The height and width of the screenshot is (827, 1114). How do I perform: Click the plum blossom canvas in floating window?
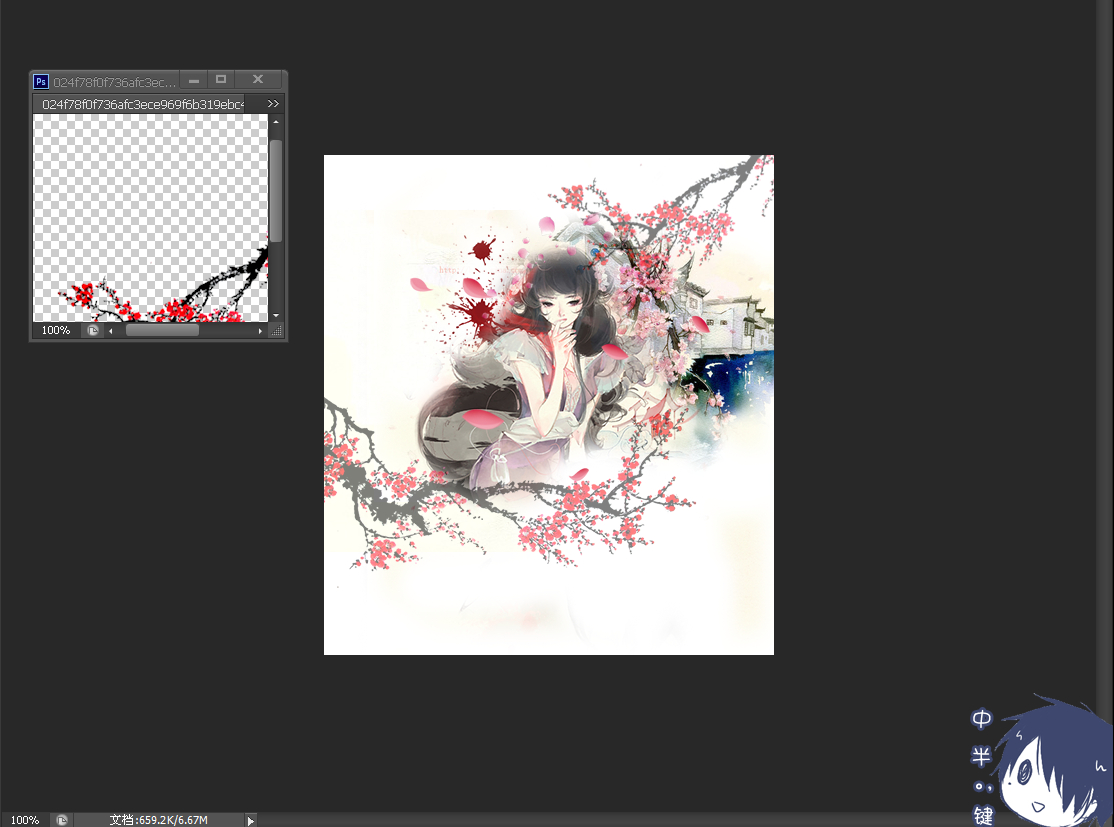151,218
